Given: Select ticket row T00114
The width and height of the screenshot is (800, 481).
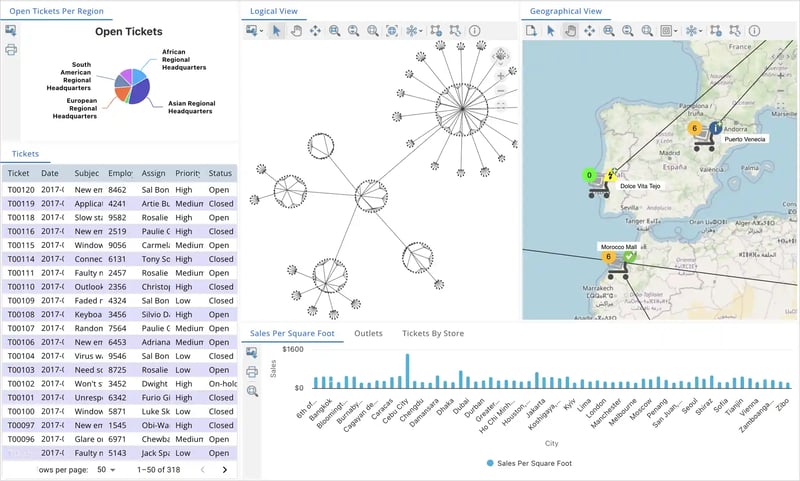Looking at the screenshot, I should coord(119,259).
